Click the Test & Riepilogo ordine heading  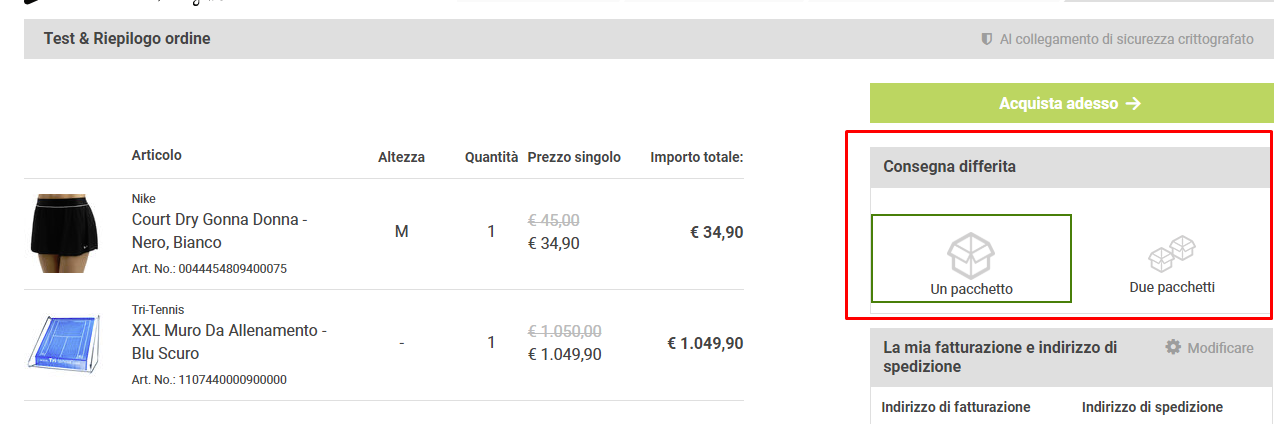127,39
